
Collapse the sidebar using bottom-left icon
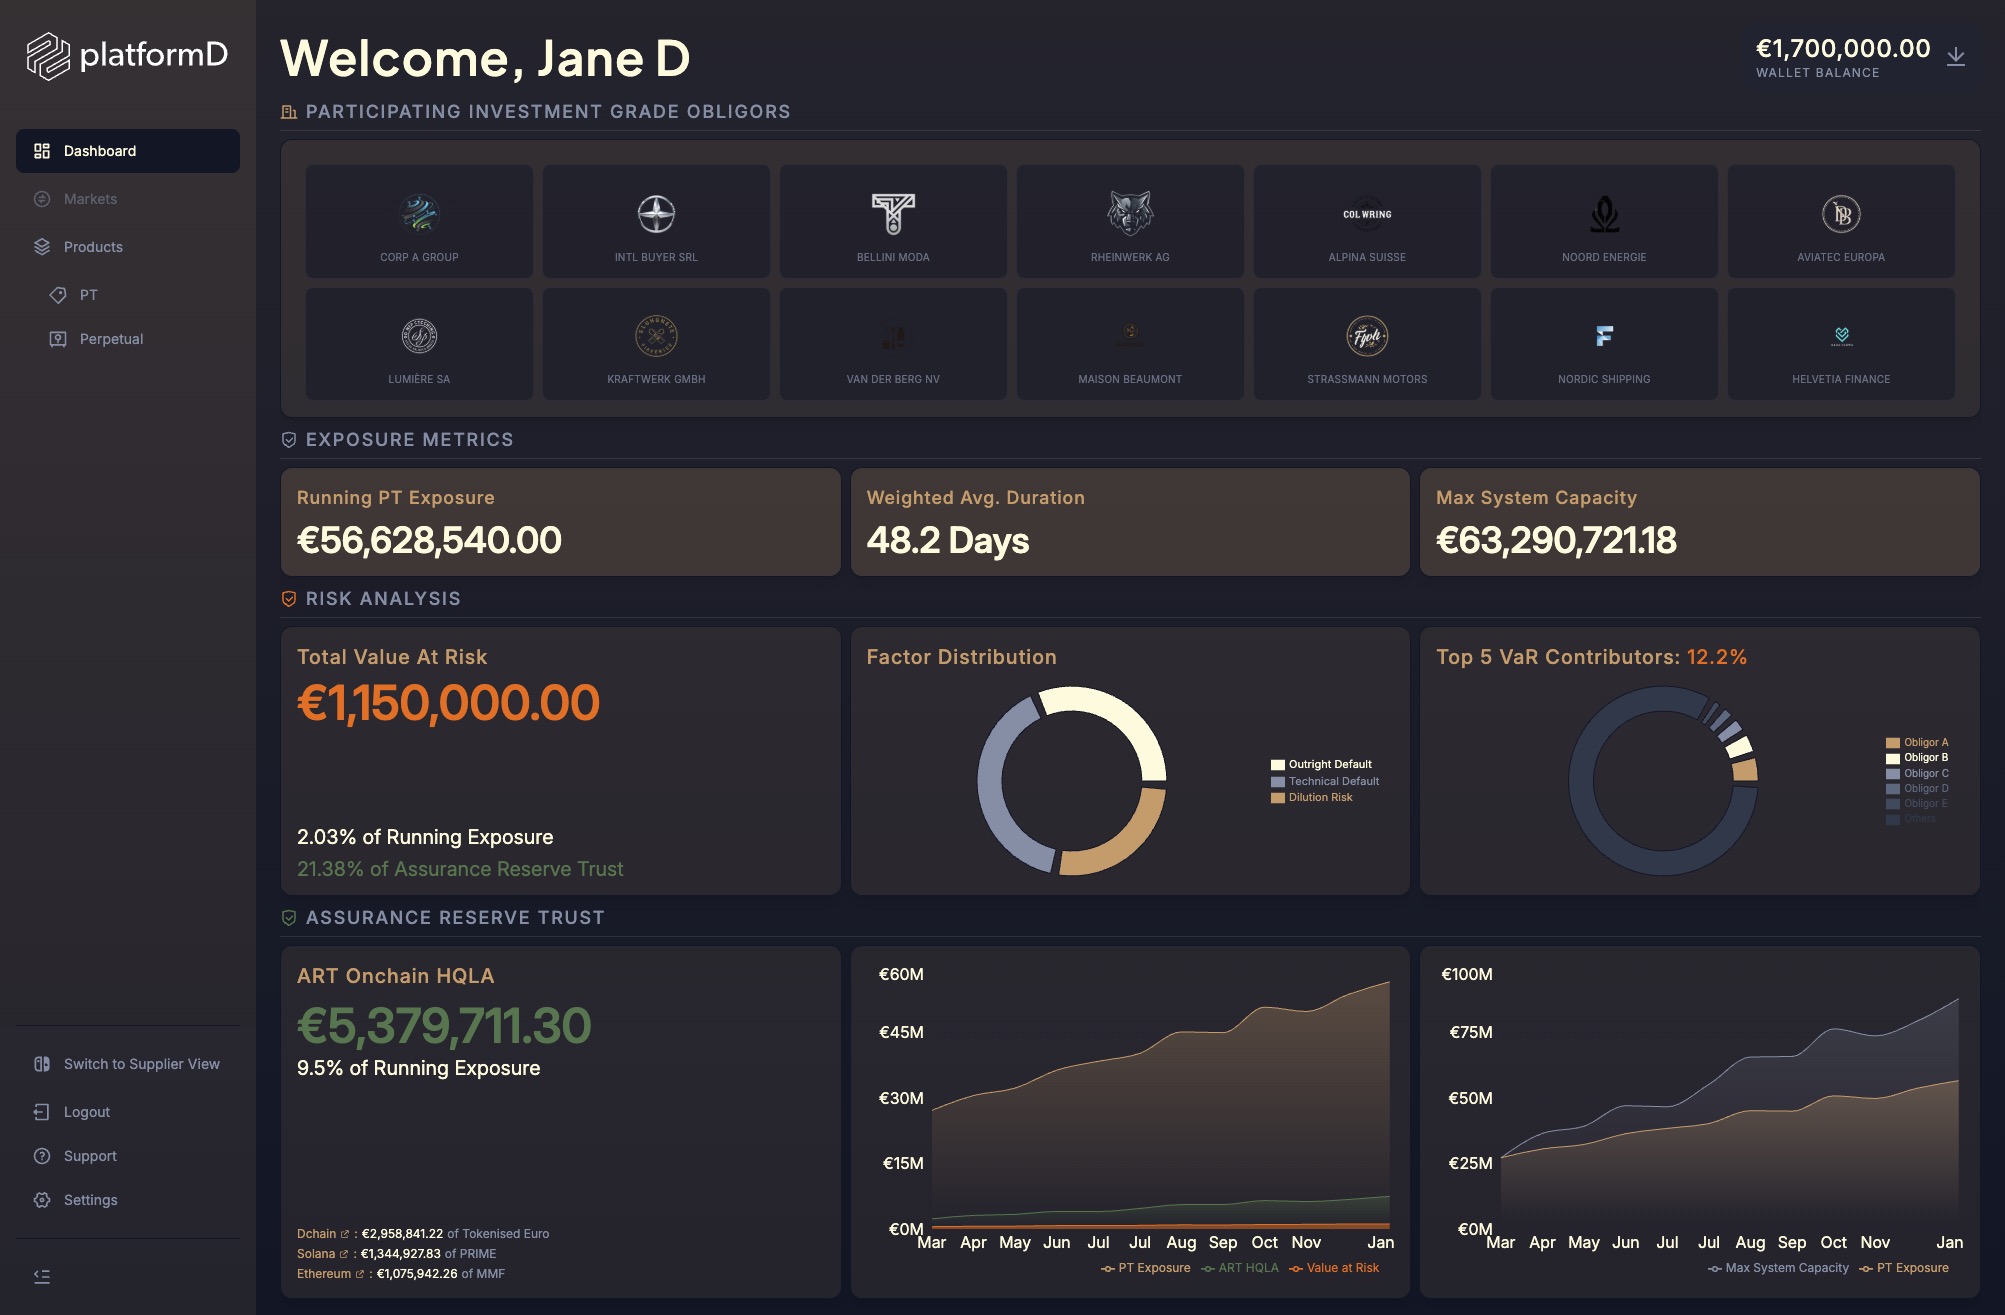coord(42,1276)
